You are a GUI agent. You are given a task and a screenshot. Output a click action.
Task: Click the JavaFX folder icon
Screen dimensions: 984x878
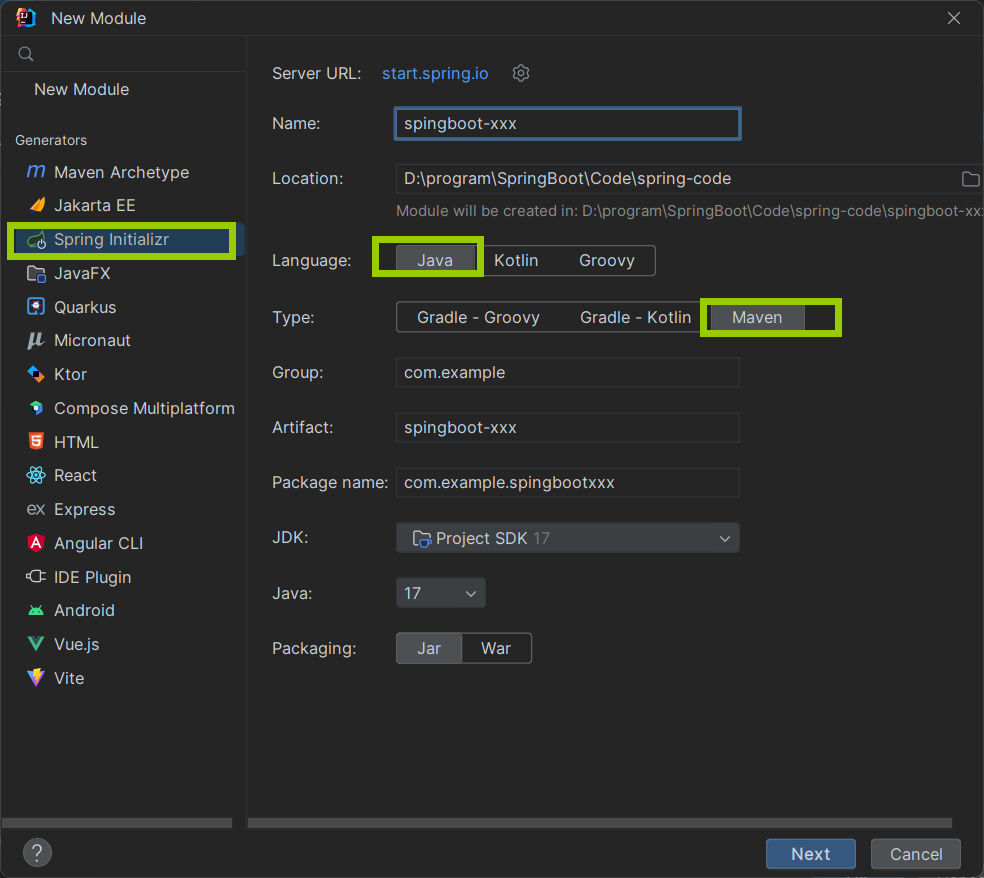[36, 274]
